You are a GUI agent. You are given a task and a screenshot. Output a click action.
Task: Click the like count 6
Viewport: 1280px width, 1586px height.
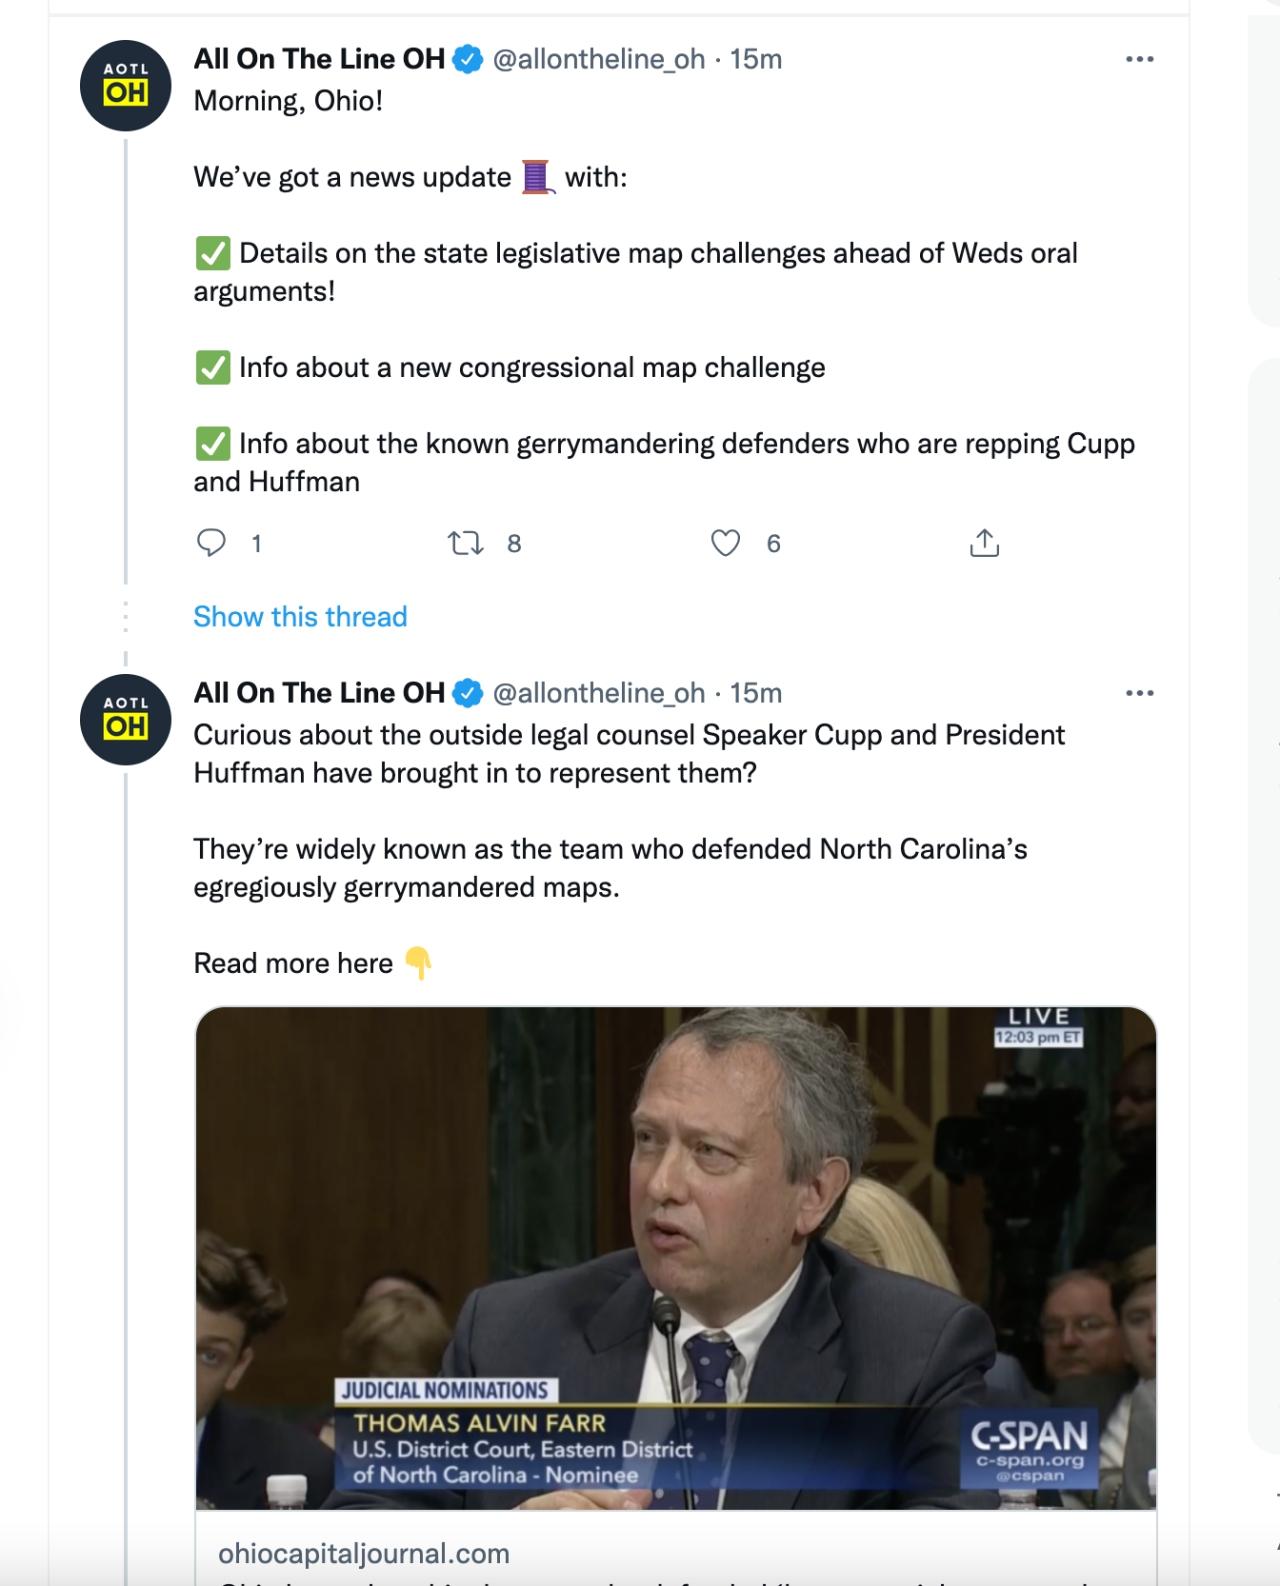point(773,543)
